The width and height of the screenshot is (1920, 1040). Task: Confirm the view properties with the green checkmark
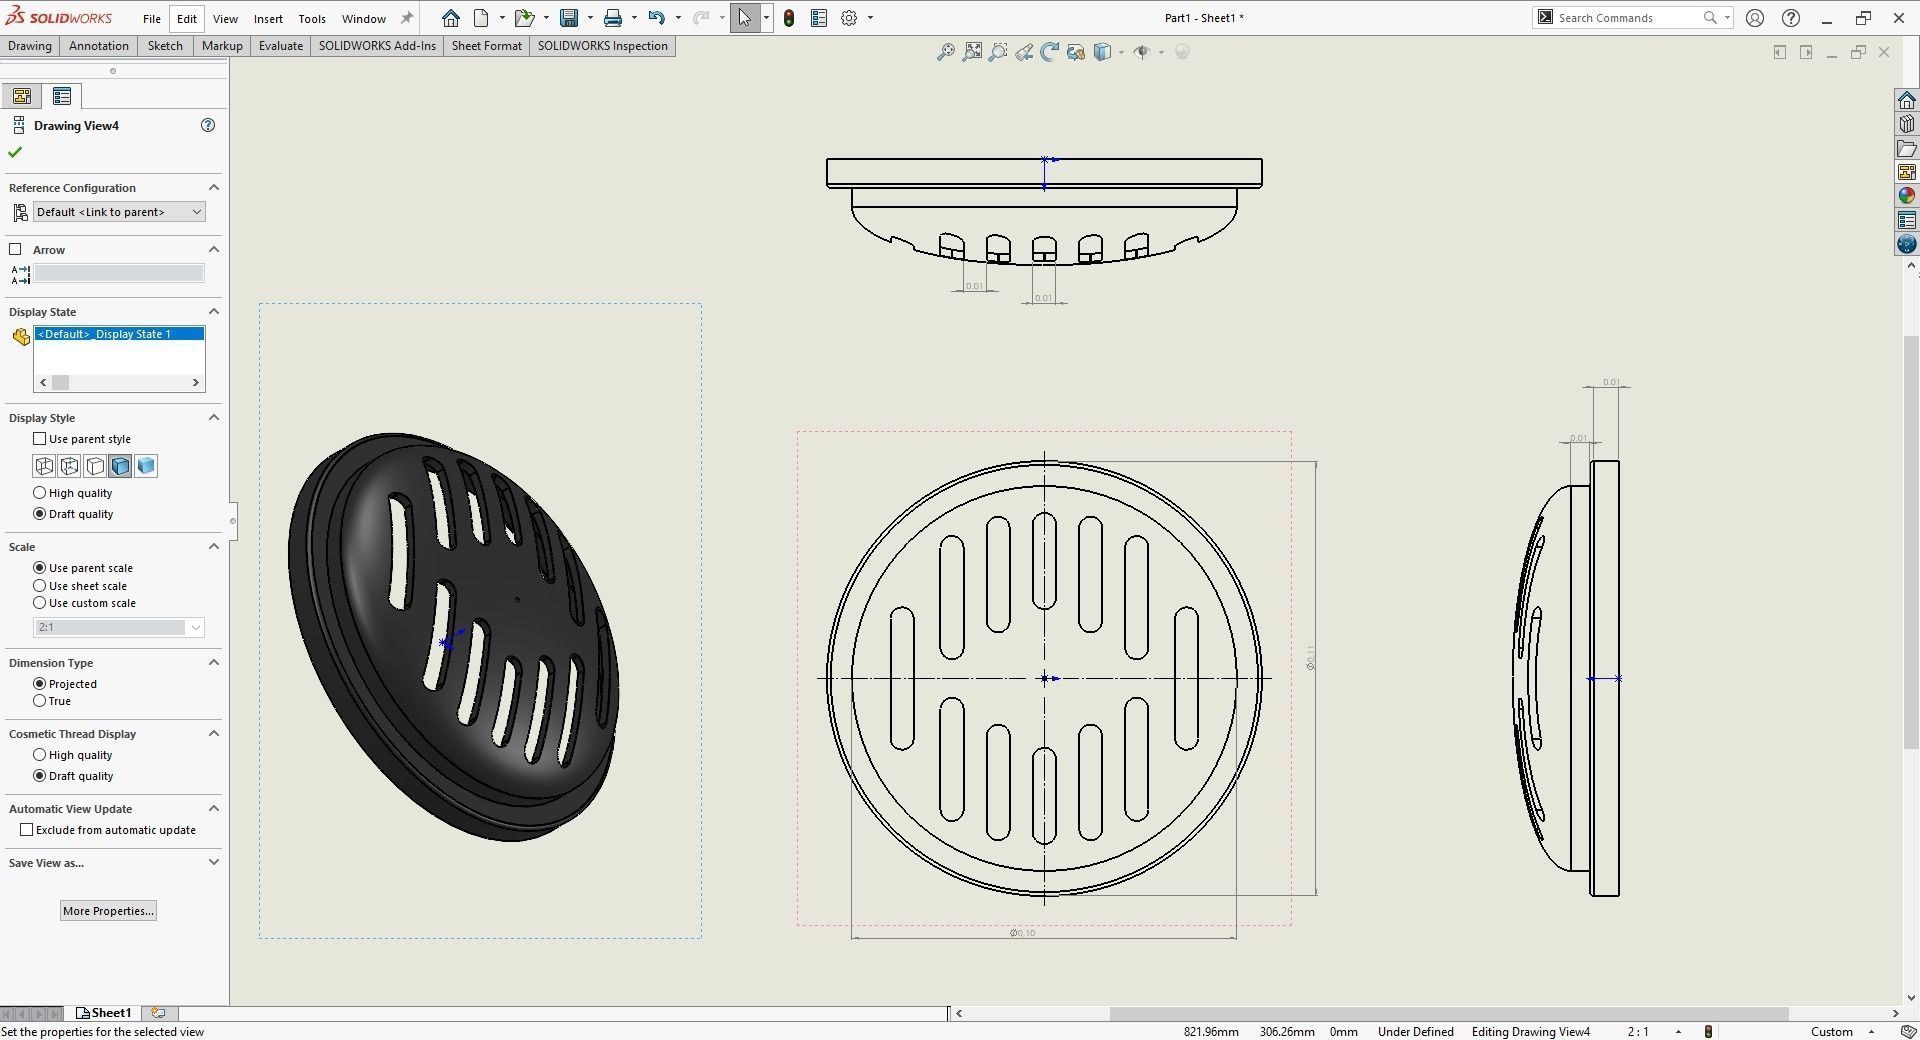pyautogui.click(x=15, y=152)
